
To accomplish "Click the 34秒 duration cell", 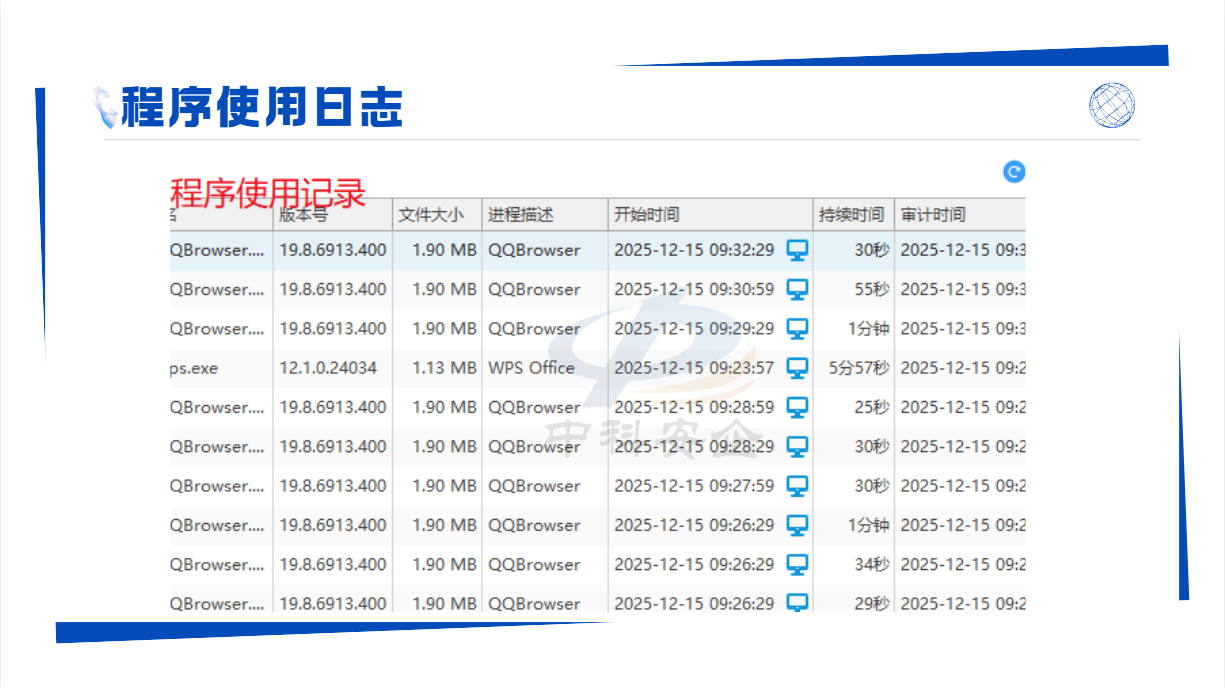I will [x=872, y=564].
